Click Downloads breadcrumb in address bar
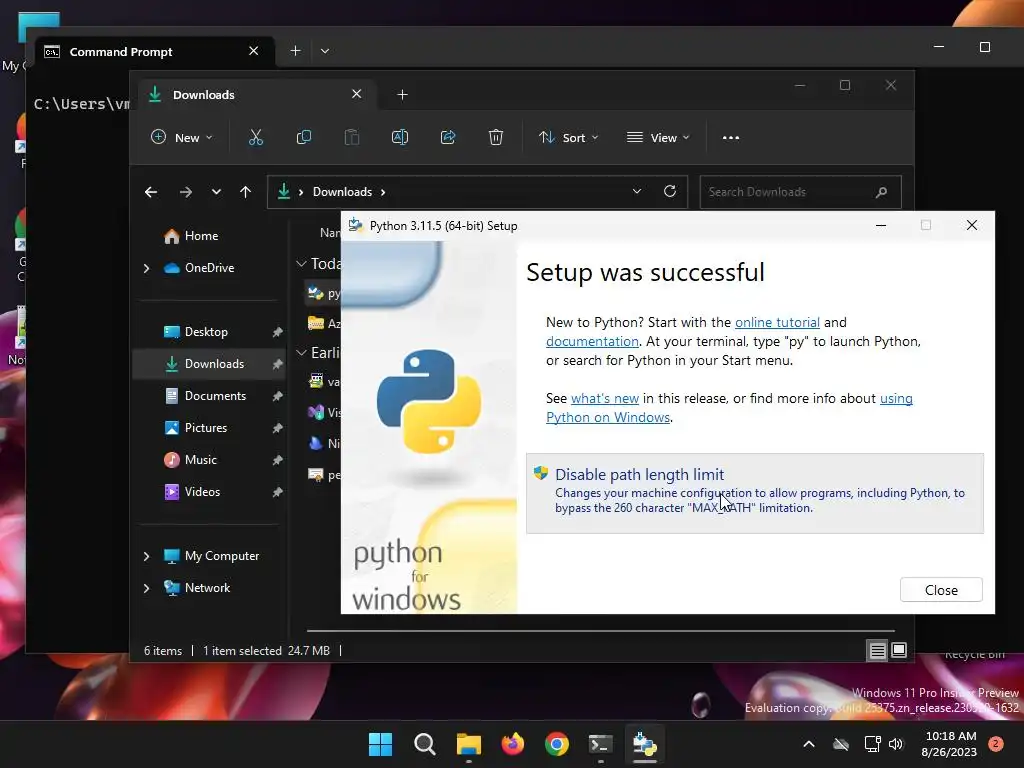Screen dimensions: 1024x768 (342, 192)
